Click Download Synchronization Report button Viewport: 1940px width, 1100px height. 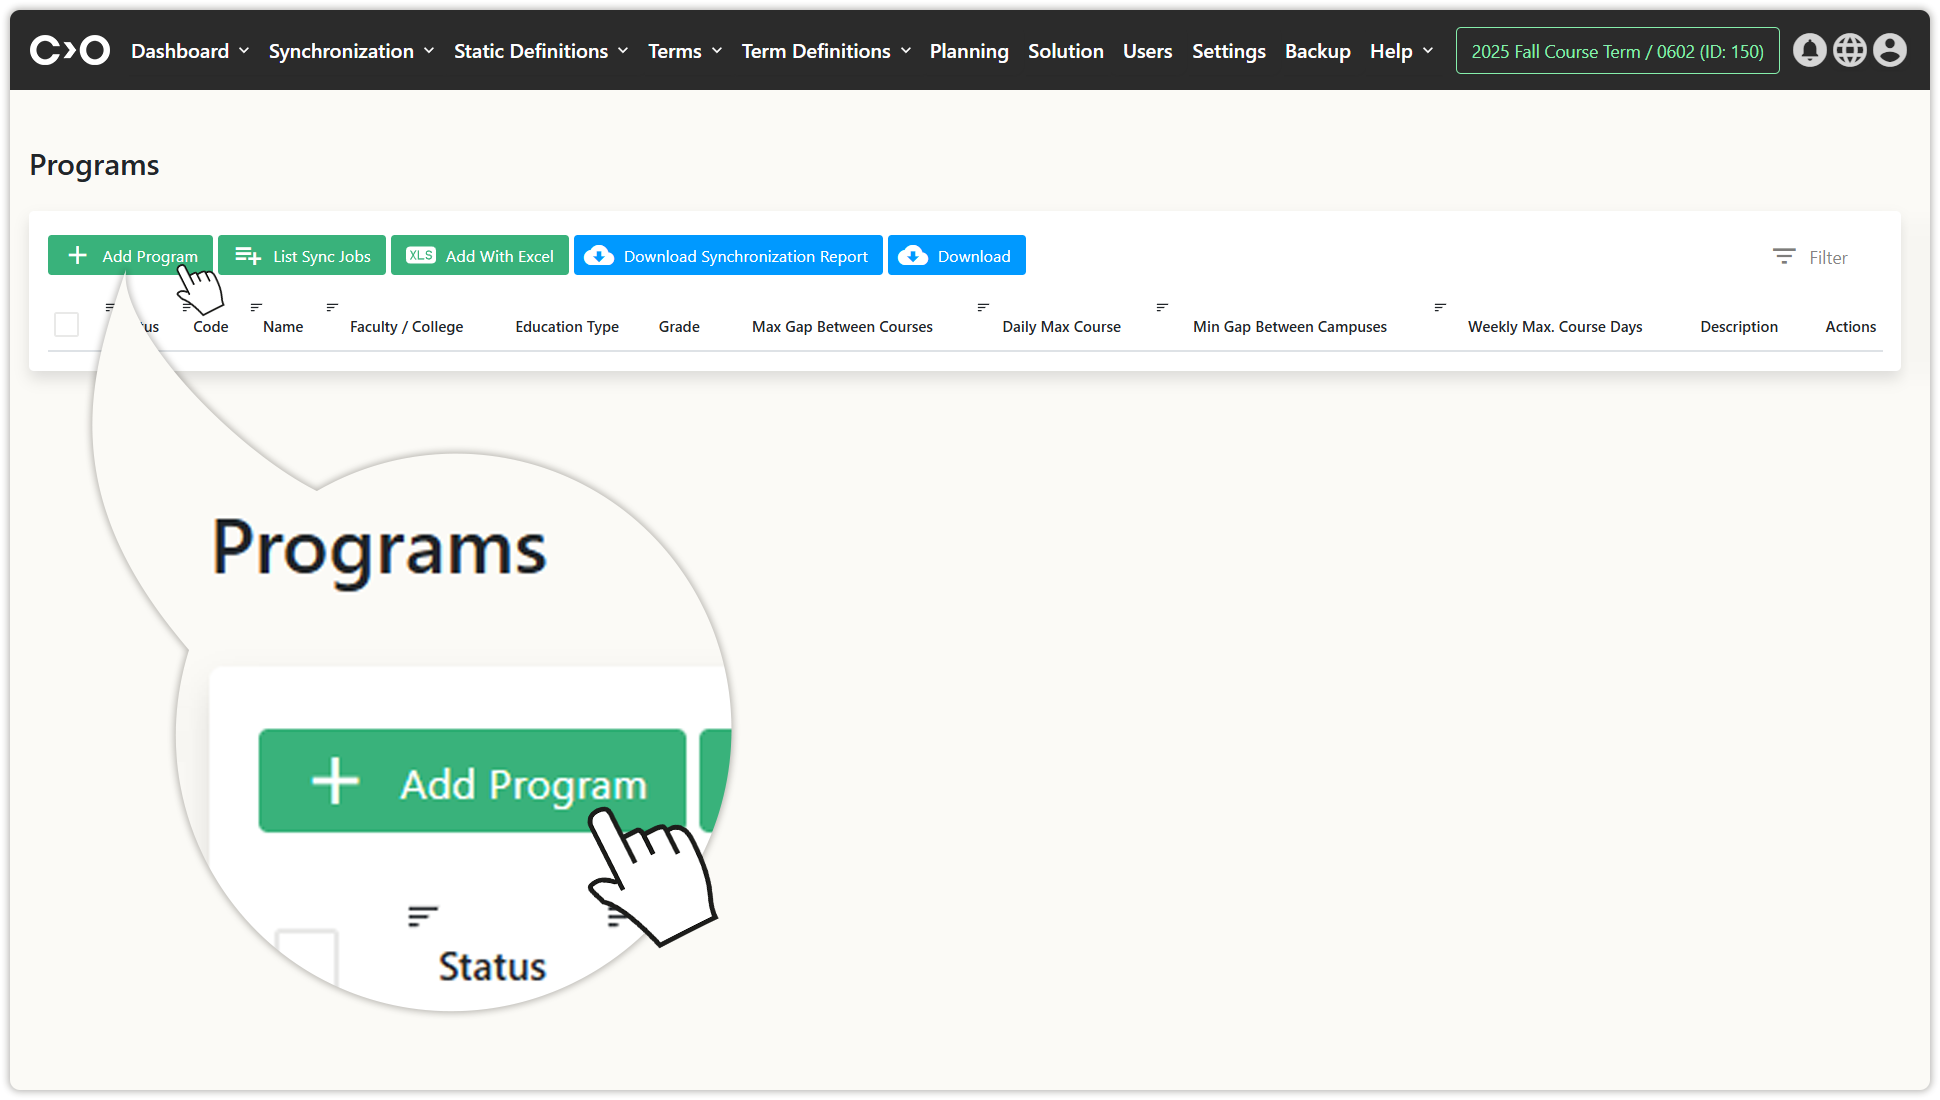(728, 256)
